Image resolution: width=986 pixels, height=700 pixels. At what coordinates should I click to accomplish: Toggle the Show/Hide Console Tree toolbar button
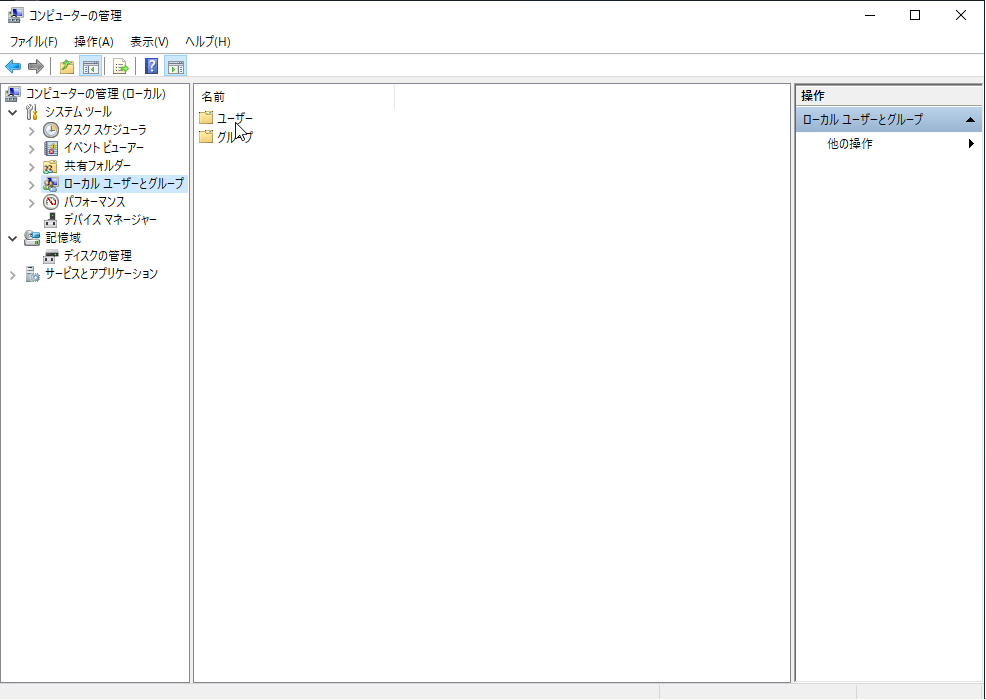coord(90,67)
